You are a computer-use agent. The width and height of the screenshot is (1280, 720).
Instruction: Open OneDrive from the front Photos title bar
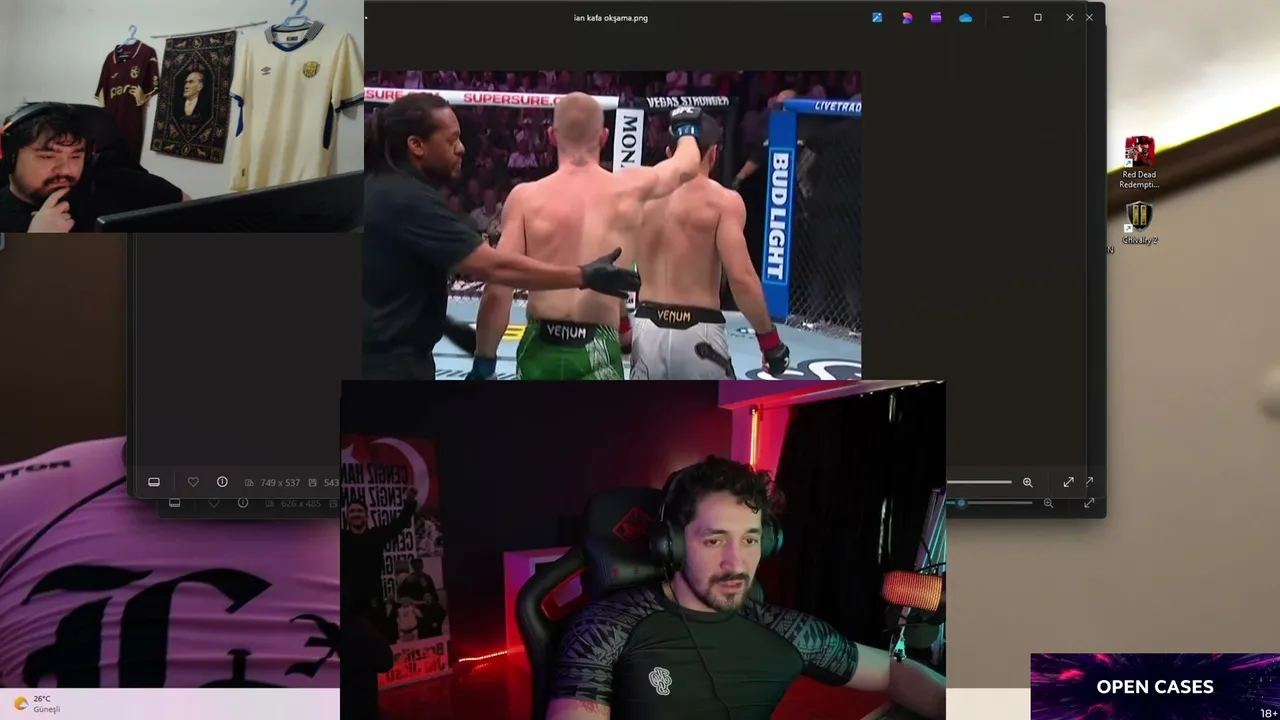click(x=965, y=17)
